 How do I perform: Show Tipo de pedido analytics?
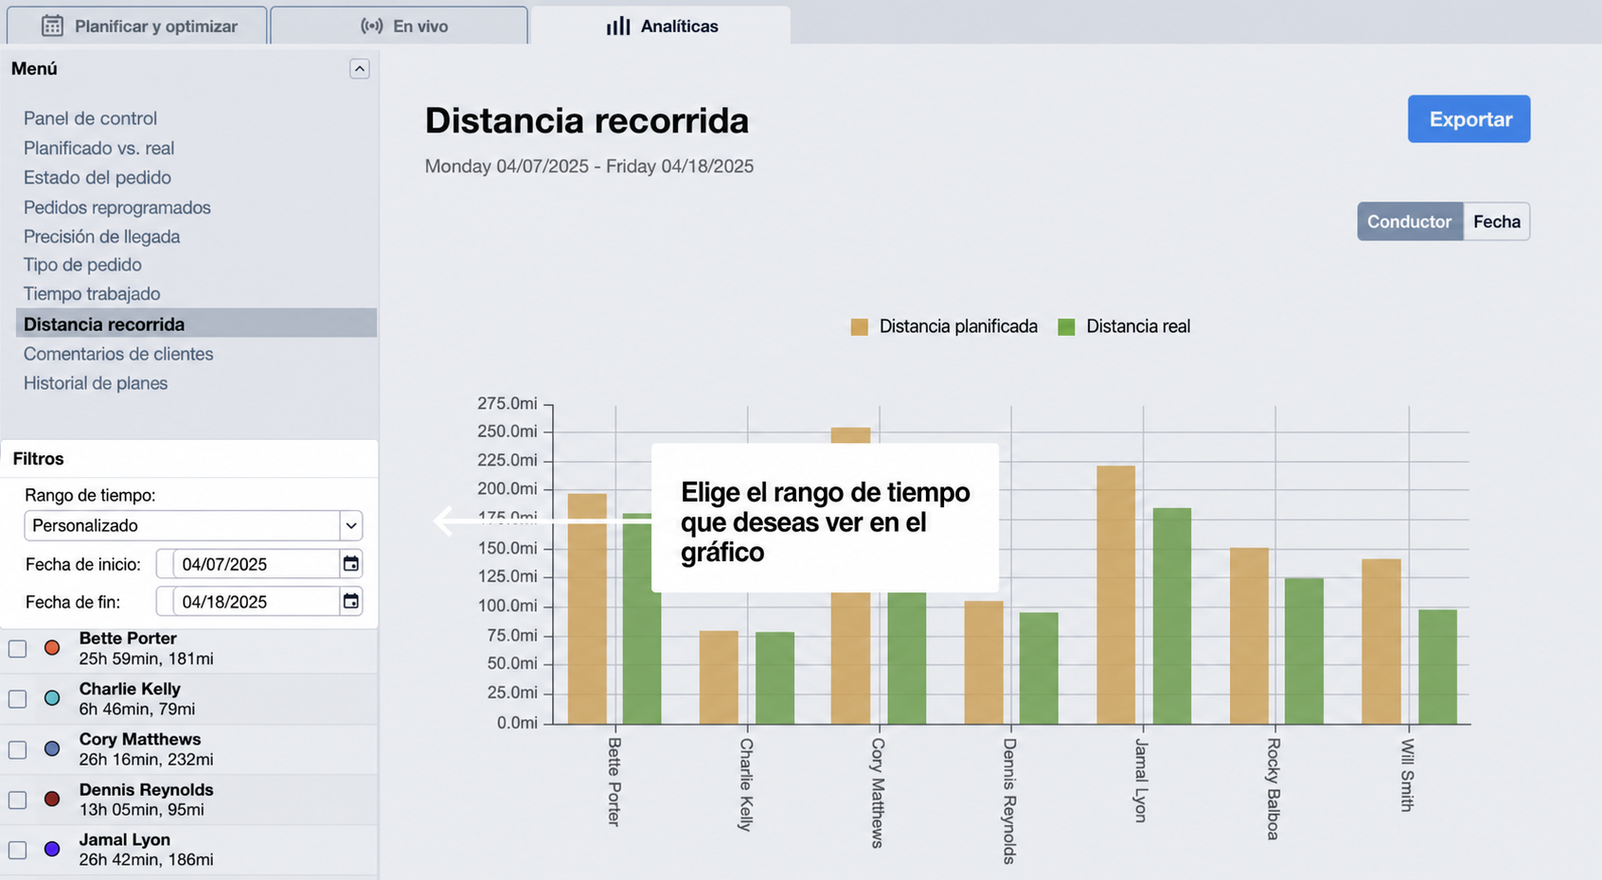pos(83,265)
